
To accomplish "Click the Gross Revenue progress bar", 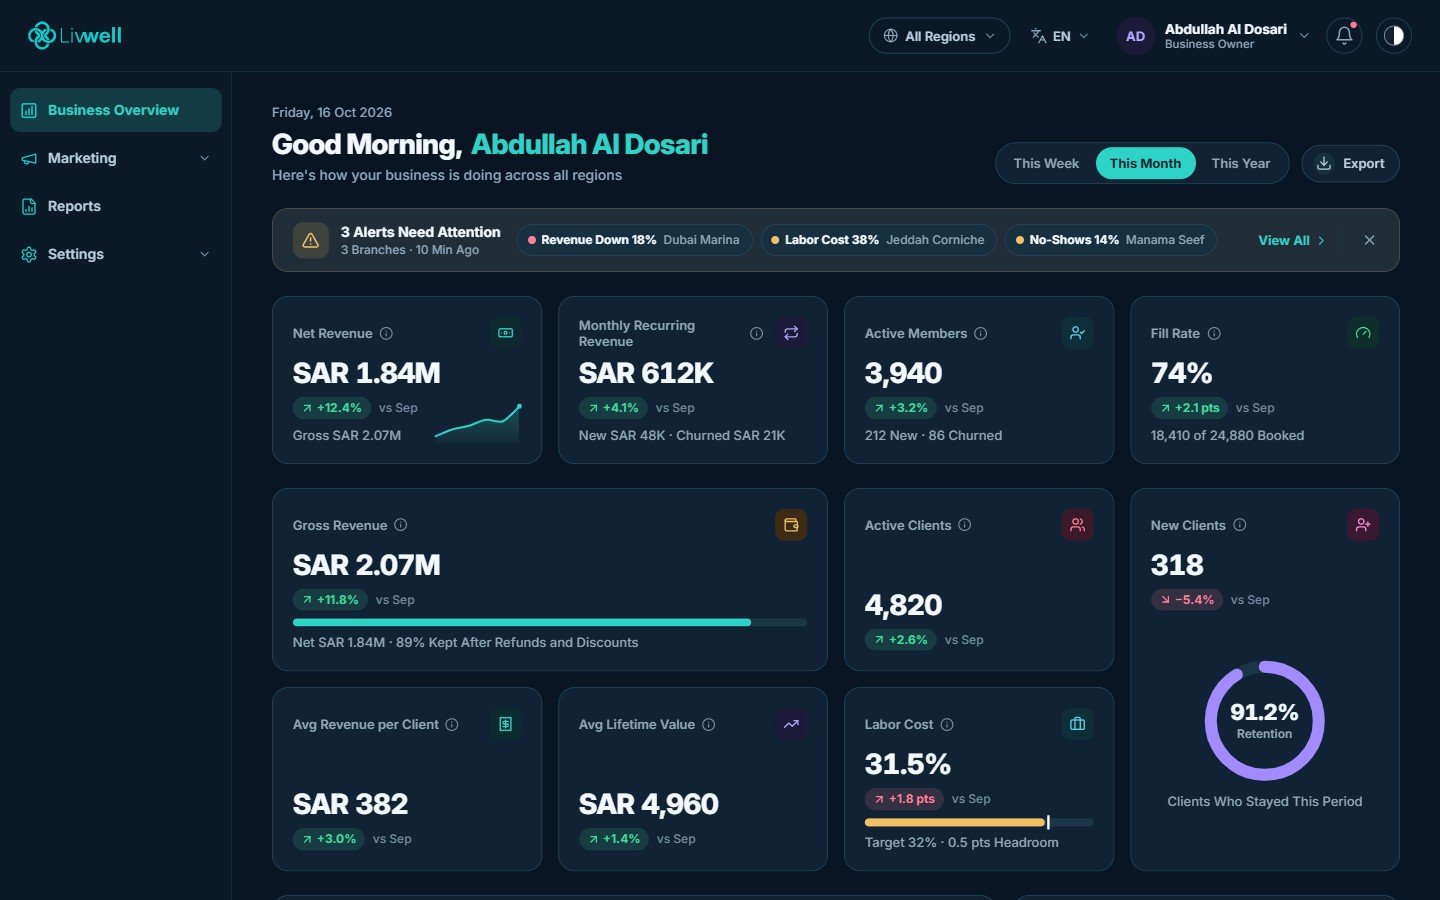I will coord(549,622).
